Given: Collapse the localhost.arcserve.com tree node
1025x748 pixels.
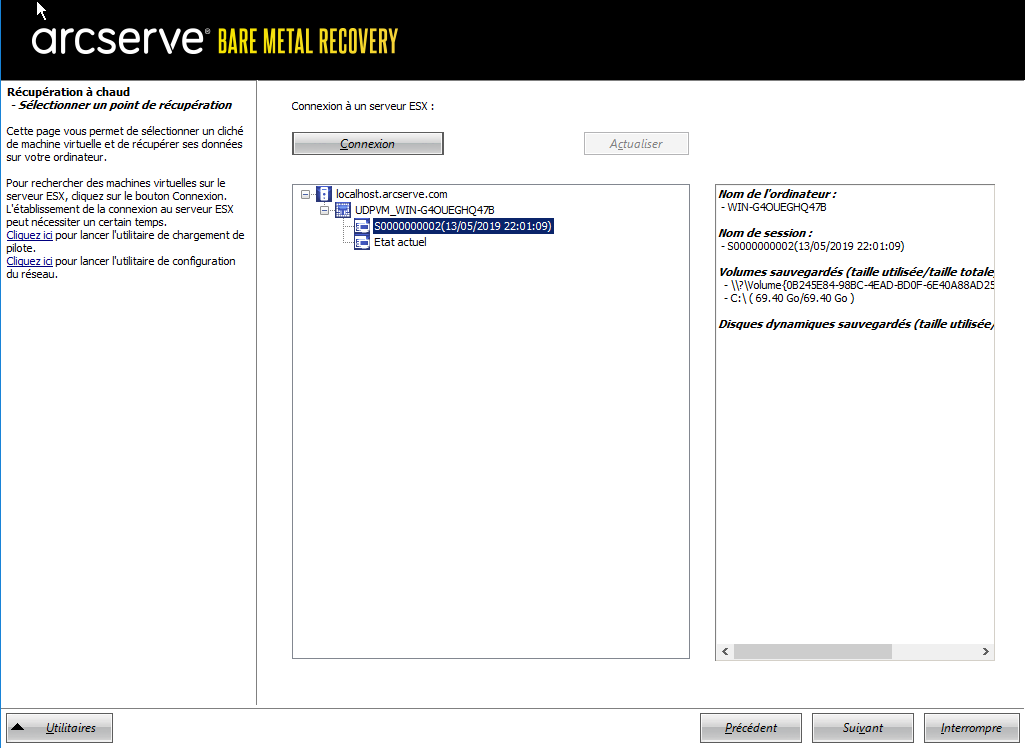Looking at the screenshot, I should pos(305,194).
